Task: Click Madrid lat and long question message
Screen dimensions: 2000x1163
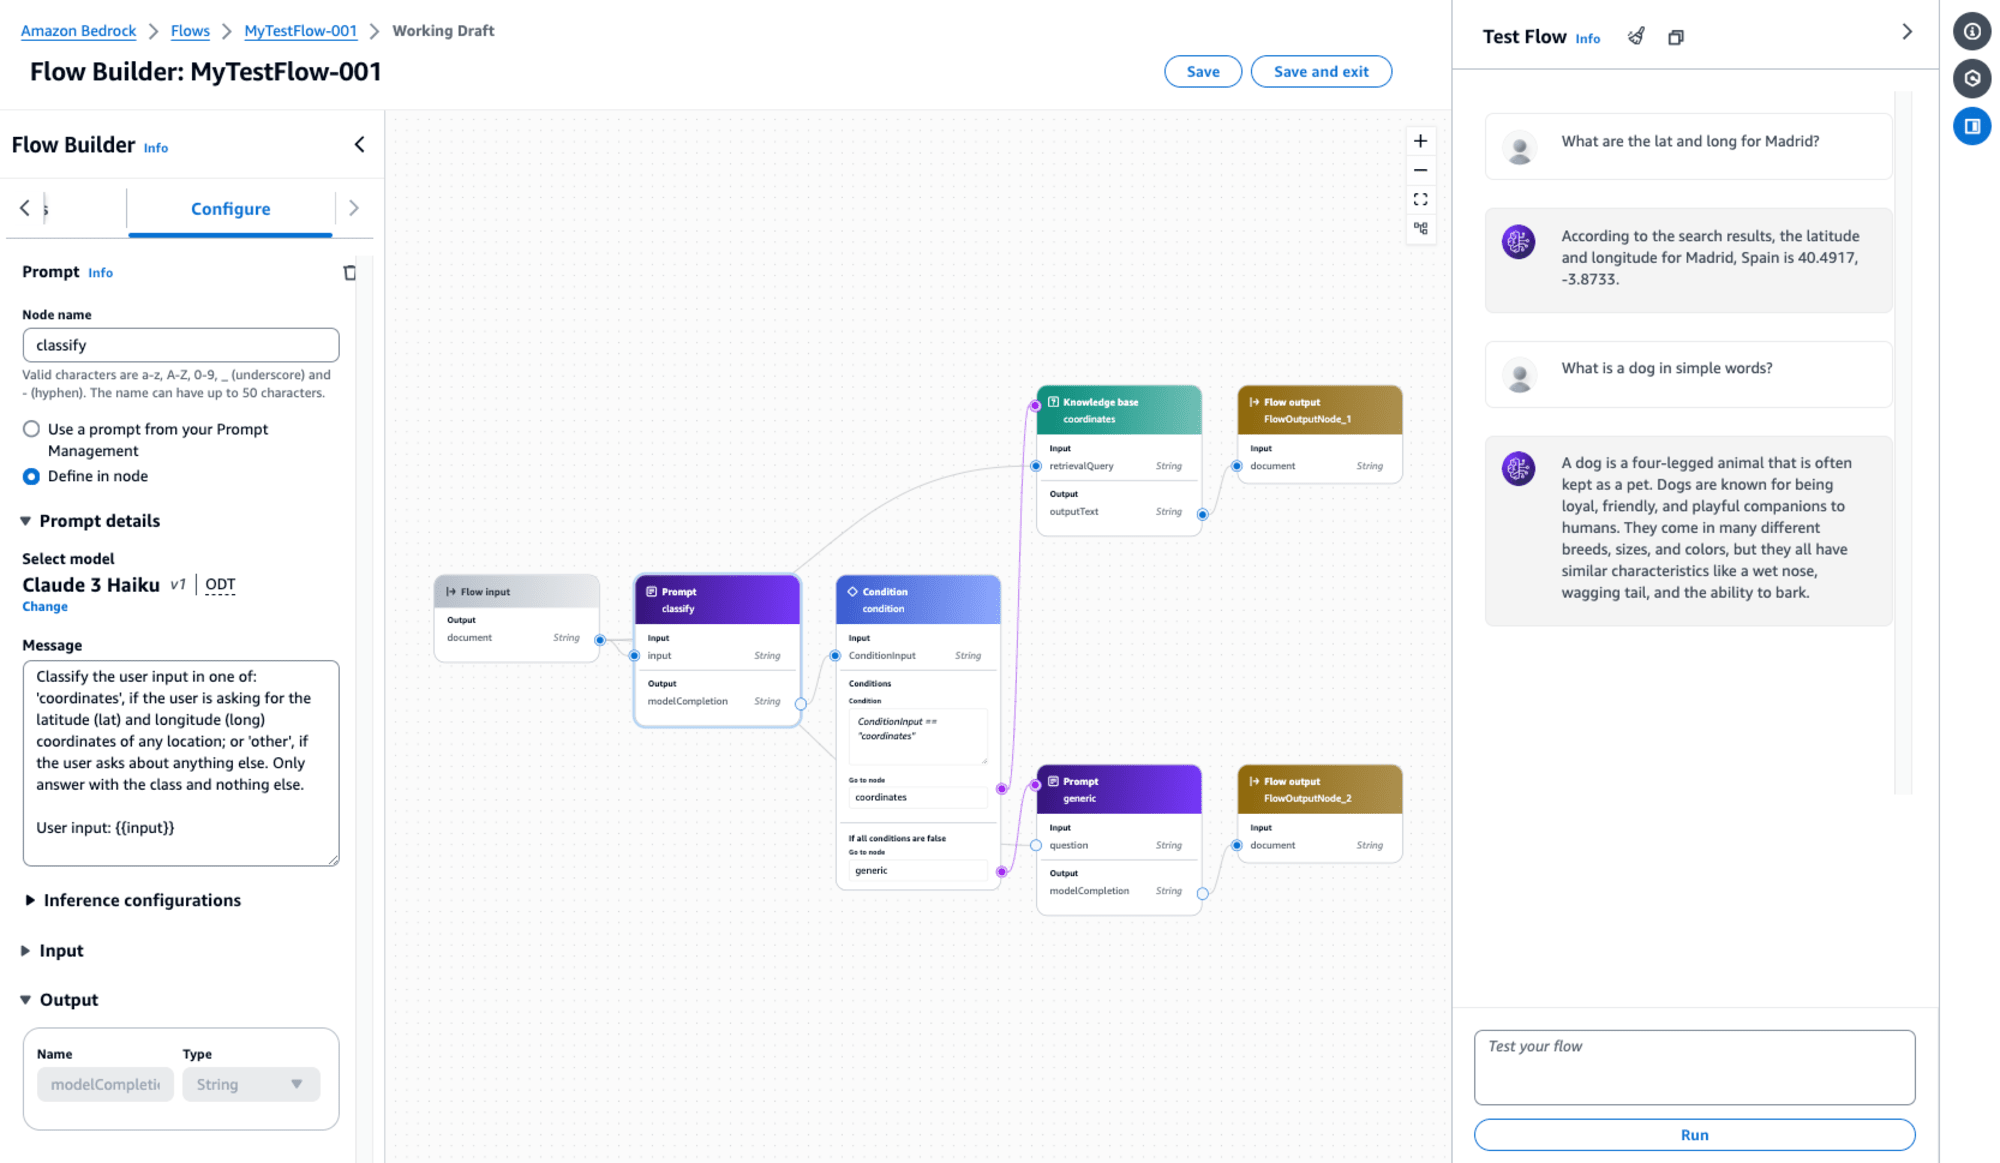Action: [1689, 146]
